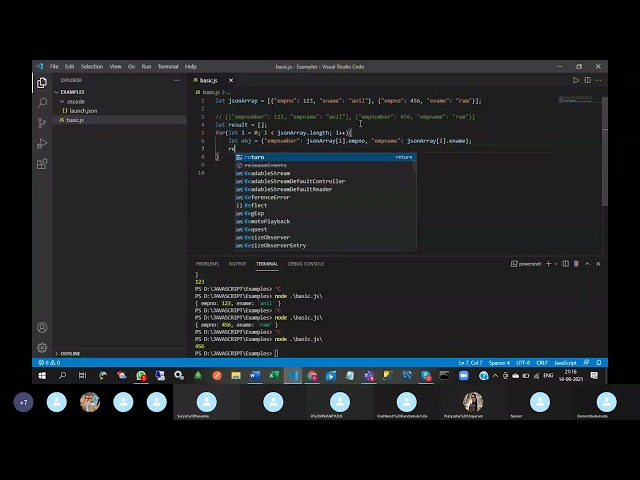Open the View menu
640x480 pixels.
pos(116,67)
